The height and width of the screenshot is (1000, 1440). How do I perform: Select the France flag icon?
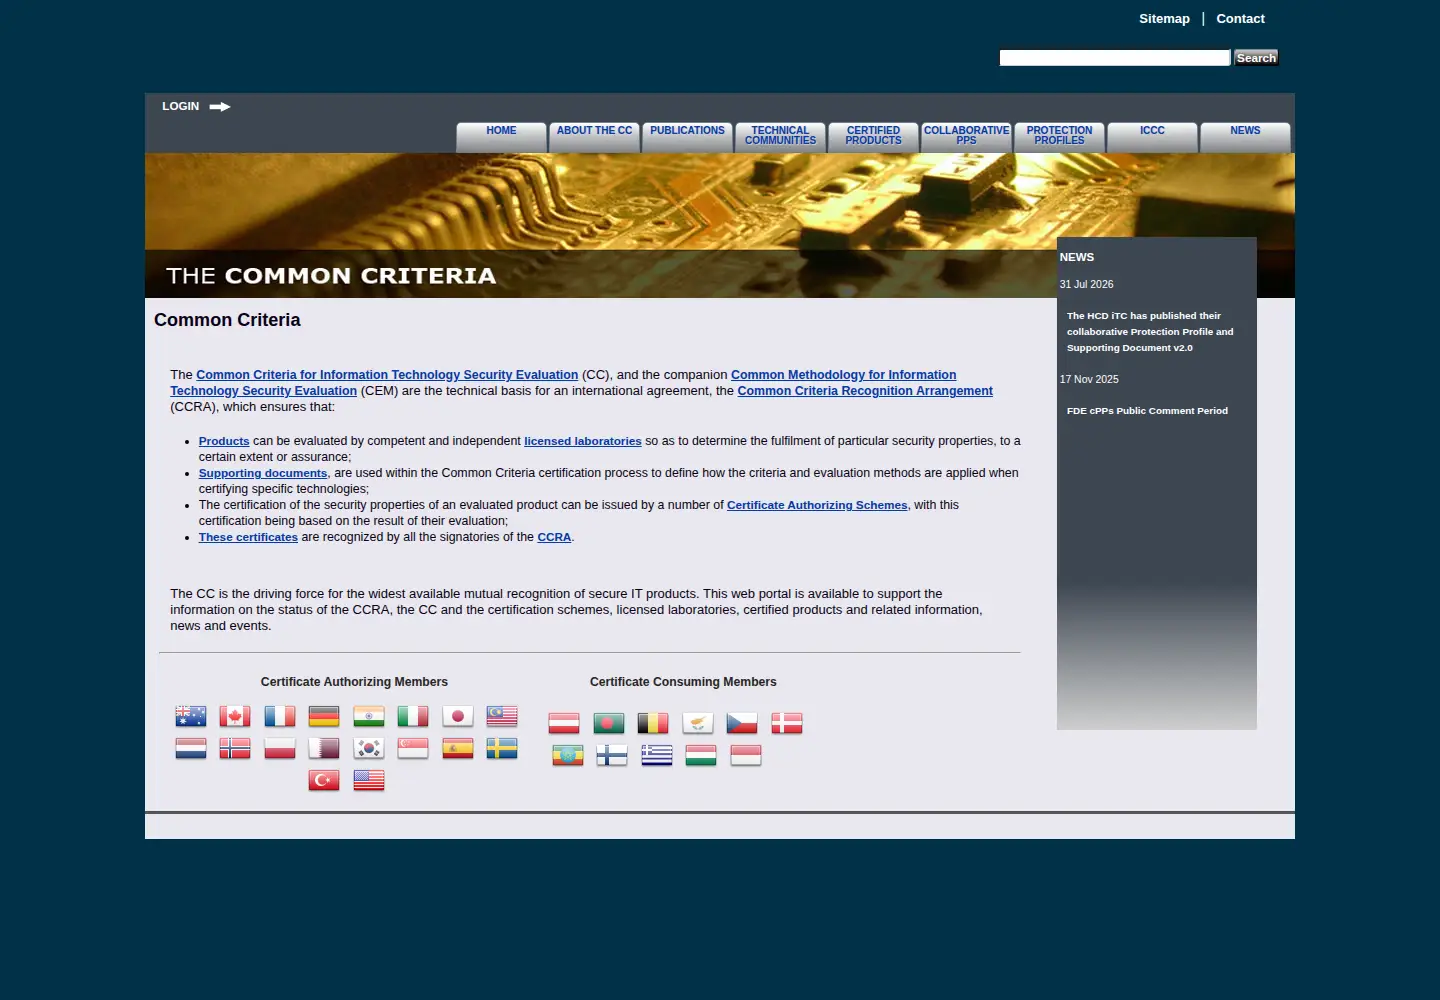(279, 716)
